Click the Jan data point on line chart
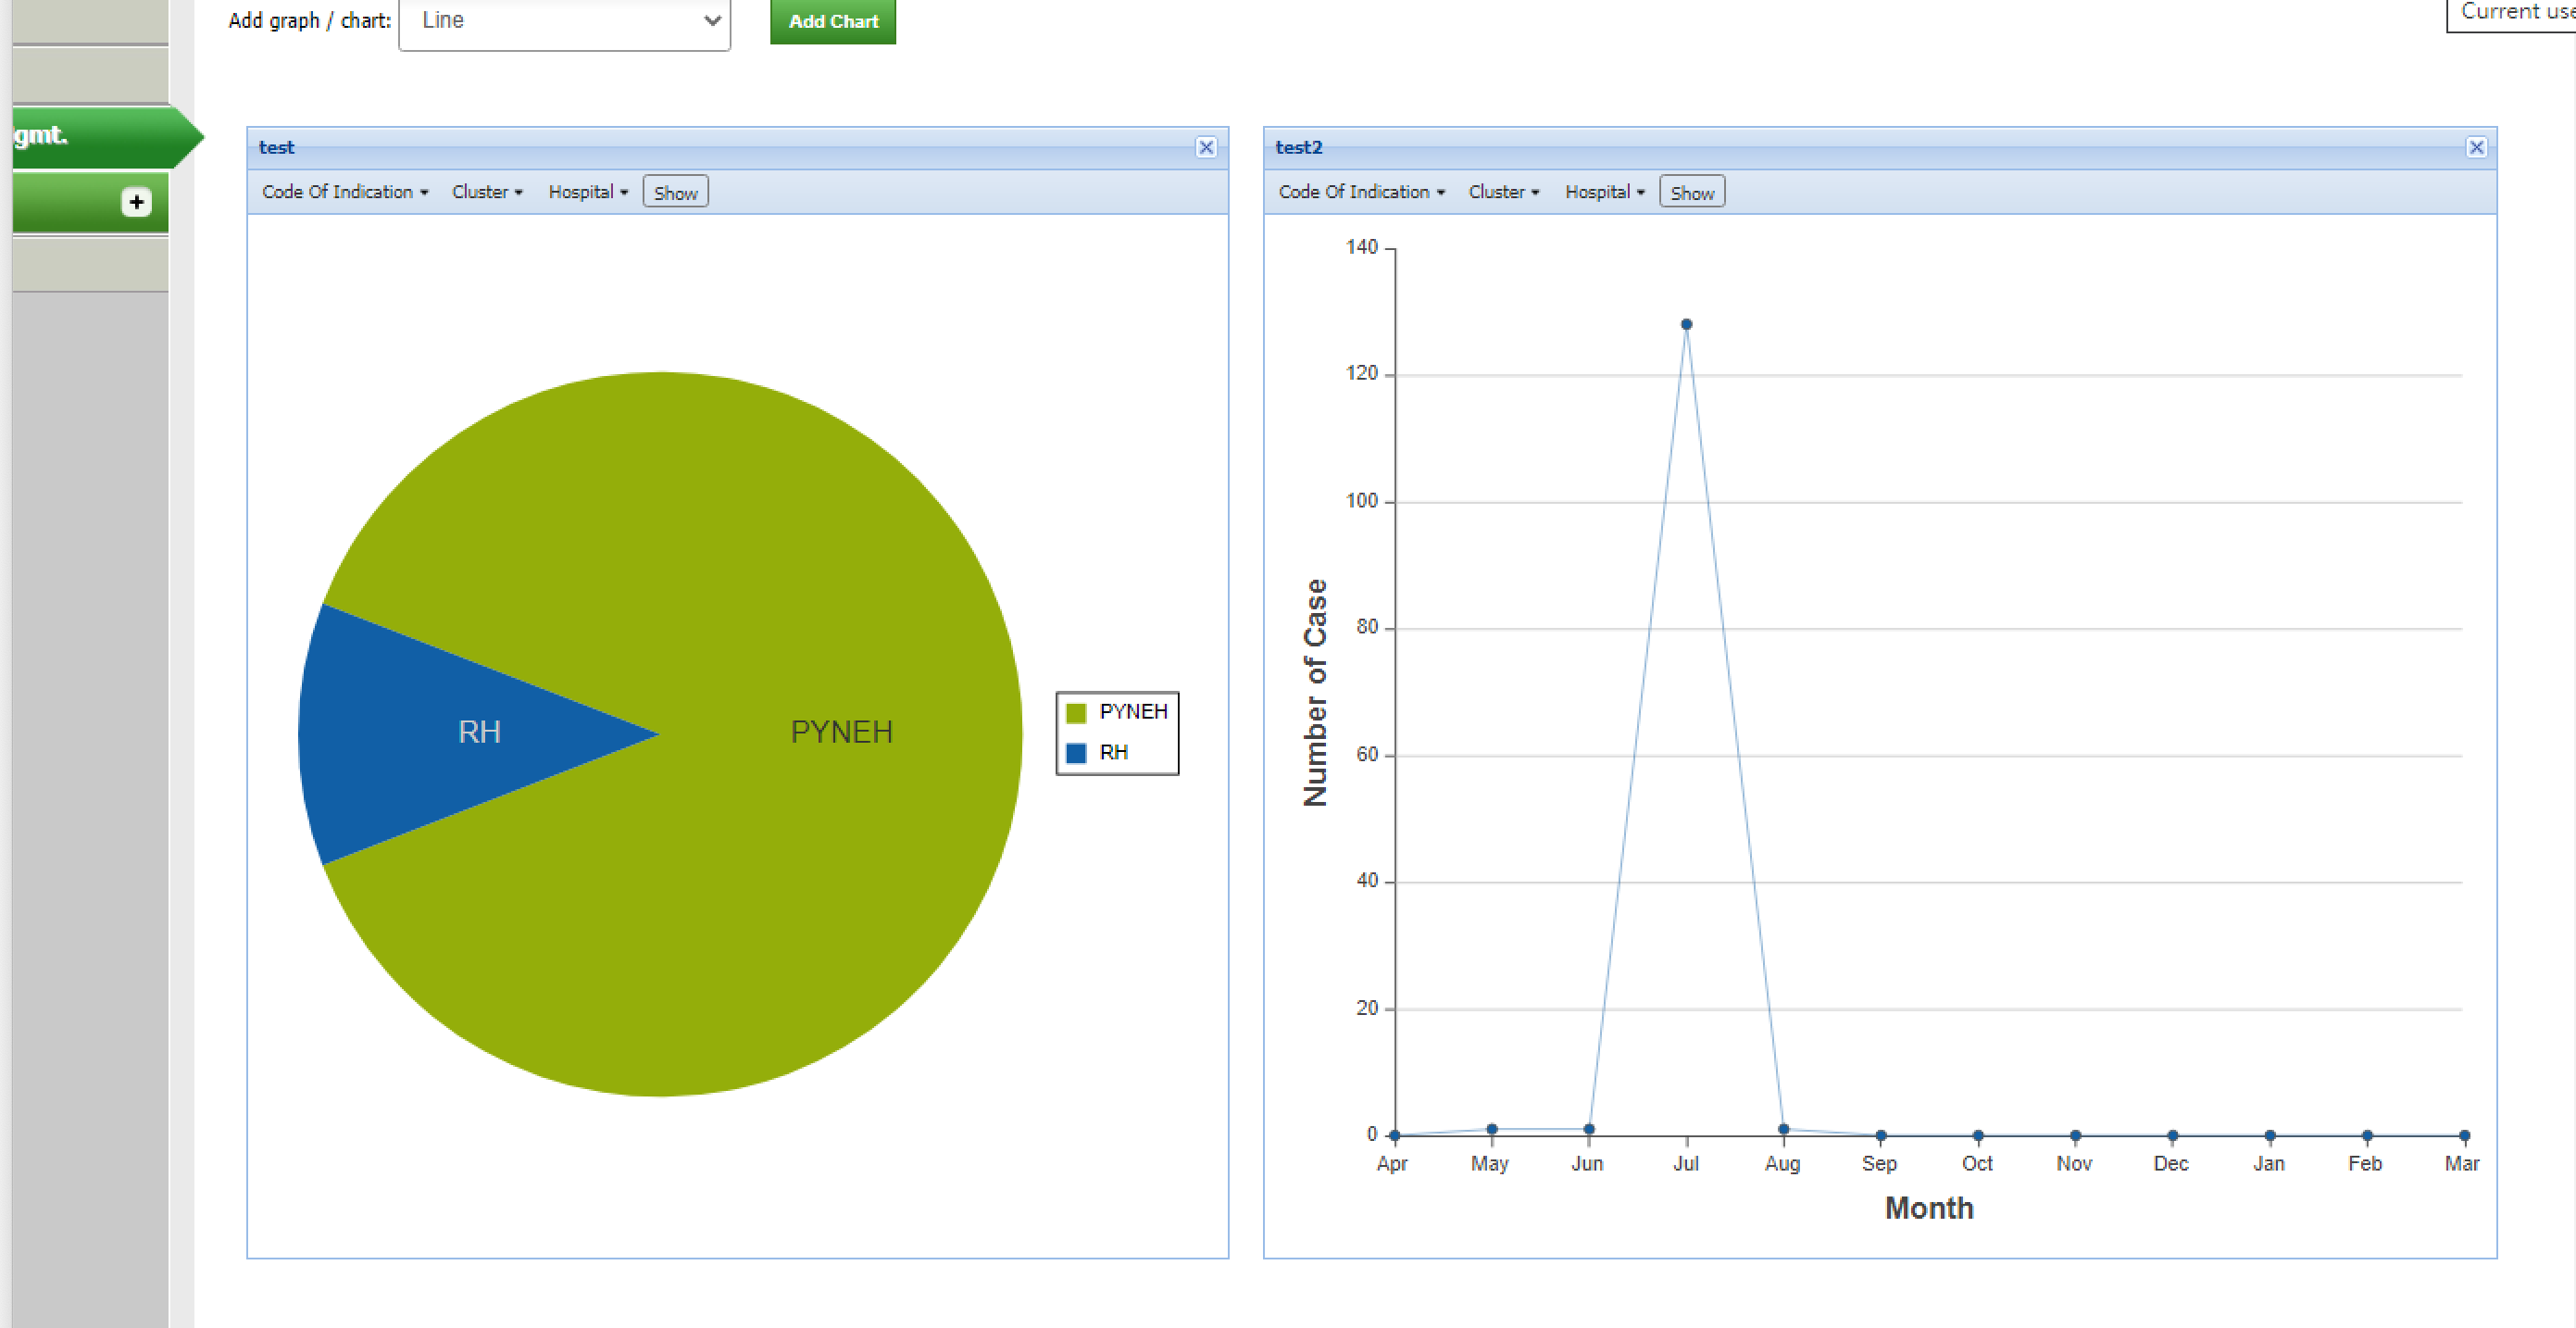This screenshot has height=1328, width=2576. [2270, 1135]
